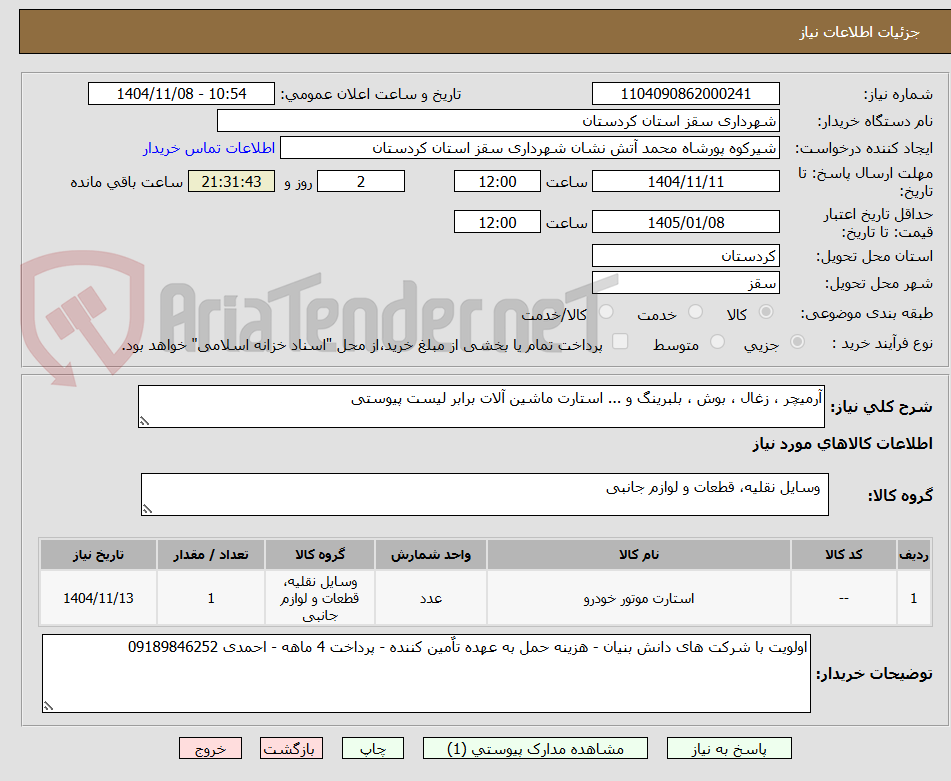Click the خروج exit button

coord(210,748)
